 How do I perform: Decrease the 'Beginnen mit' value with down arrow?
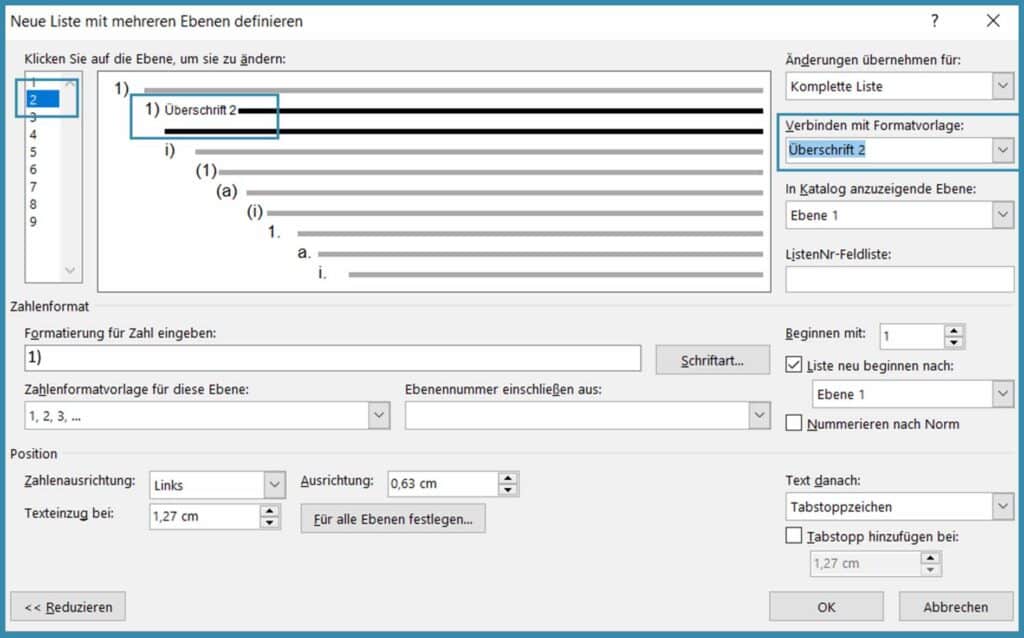click(954, 342)
